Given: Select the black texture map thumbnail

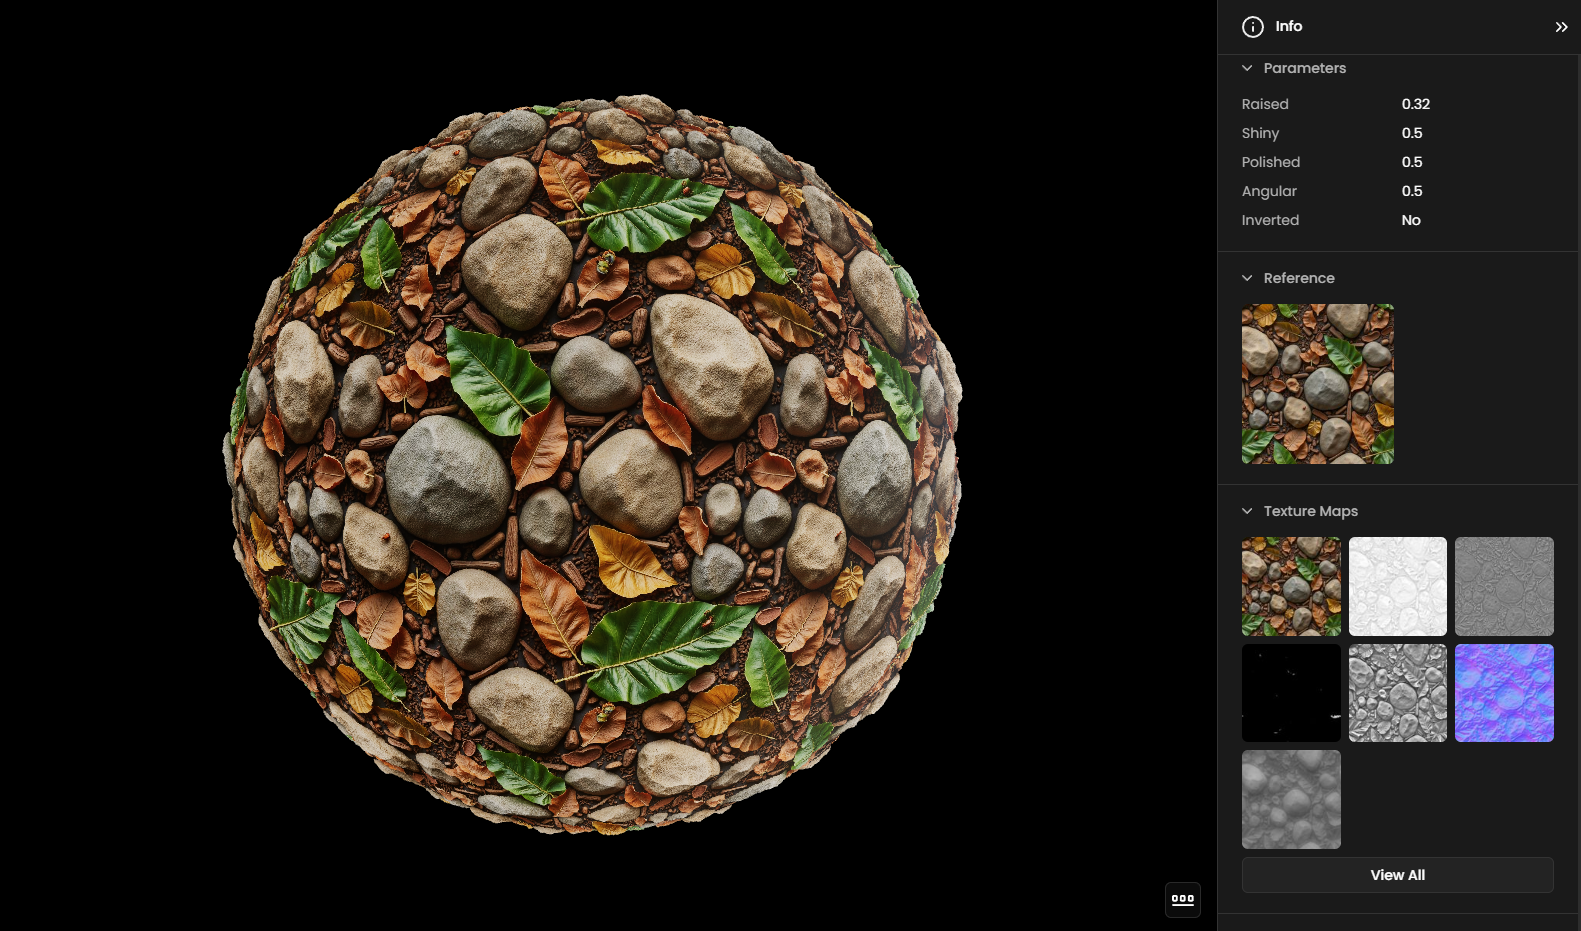Looking at the screenshot, I should [1291, 693].
